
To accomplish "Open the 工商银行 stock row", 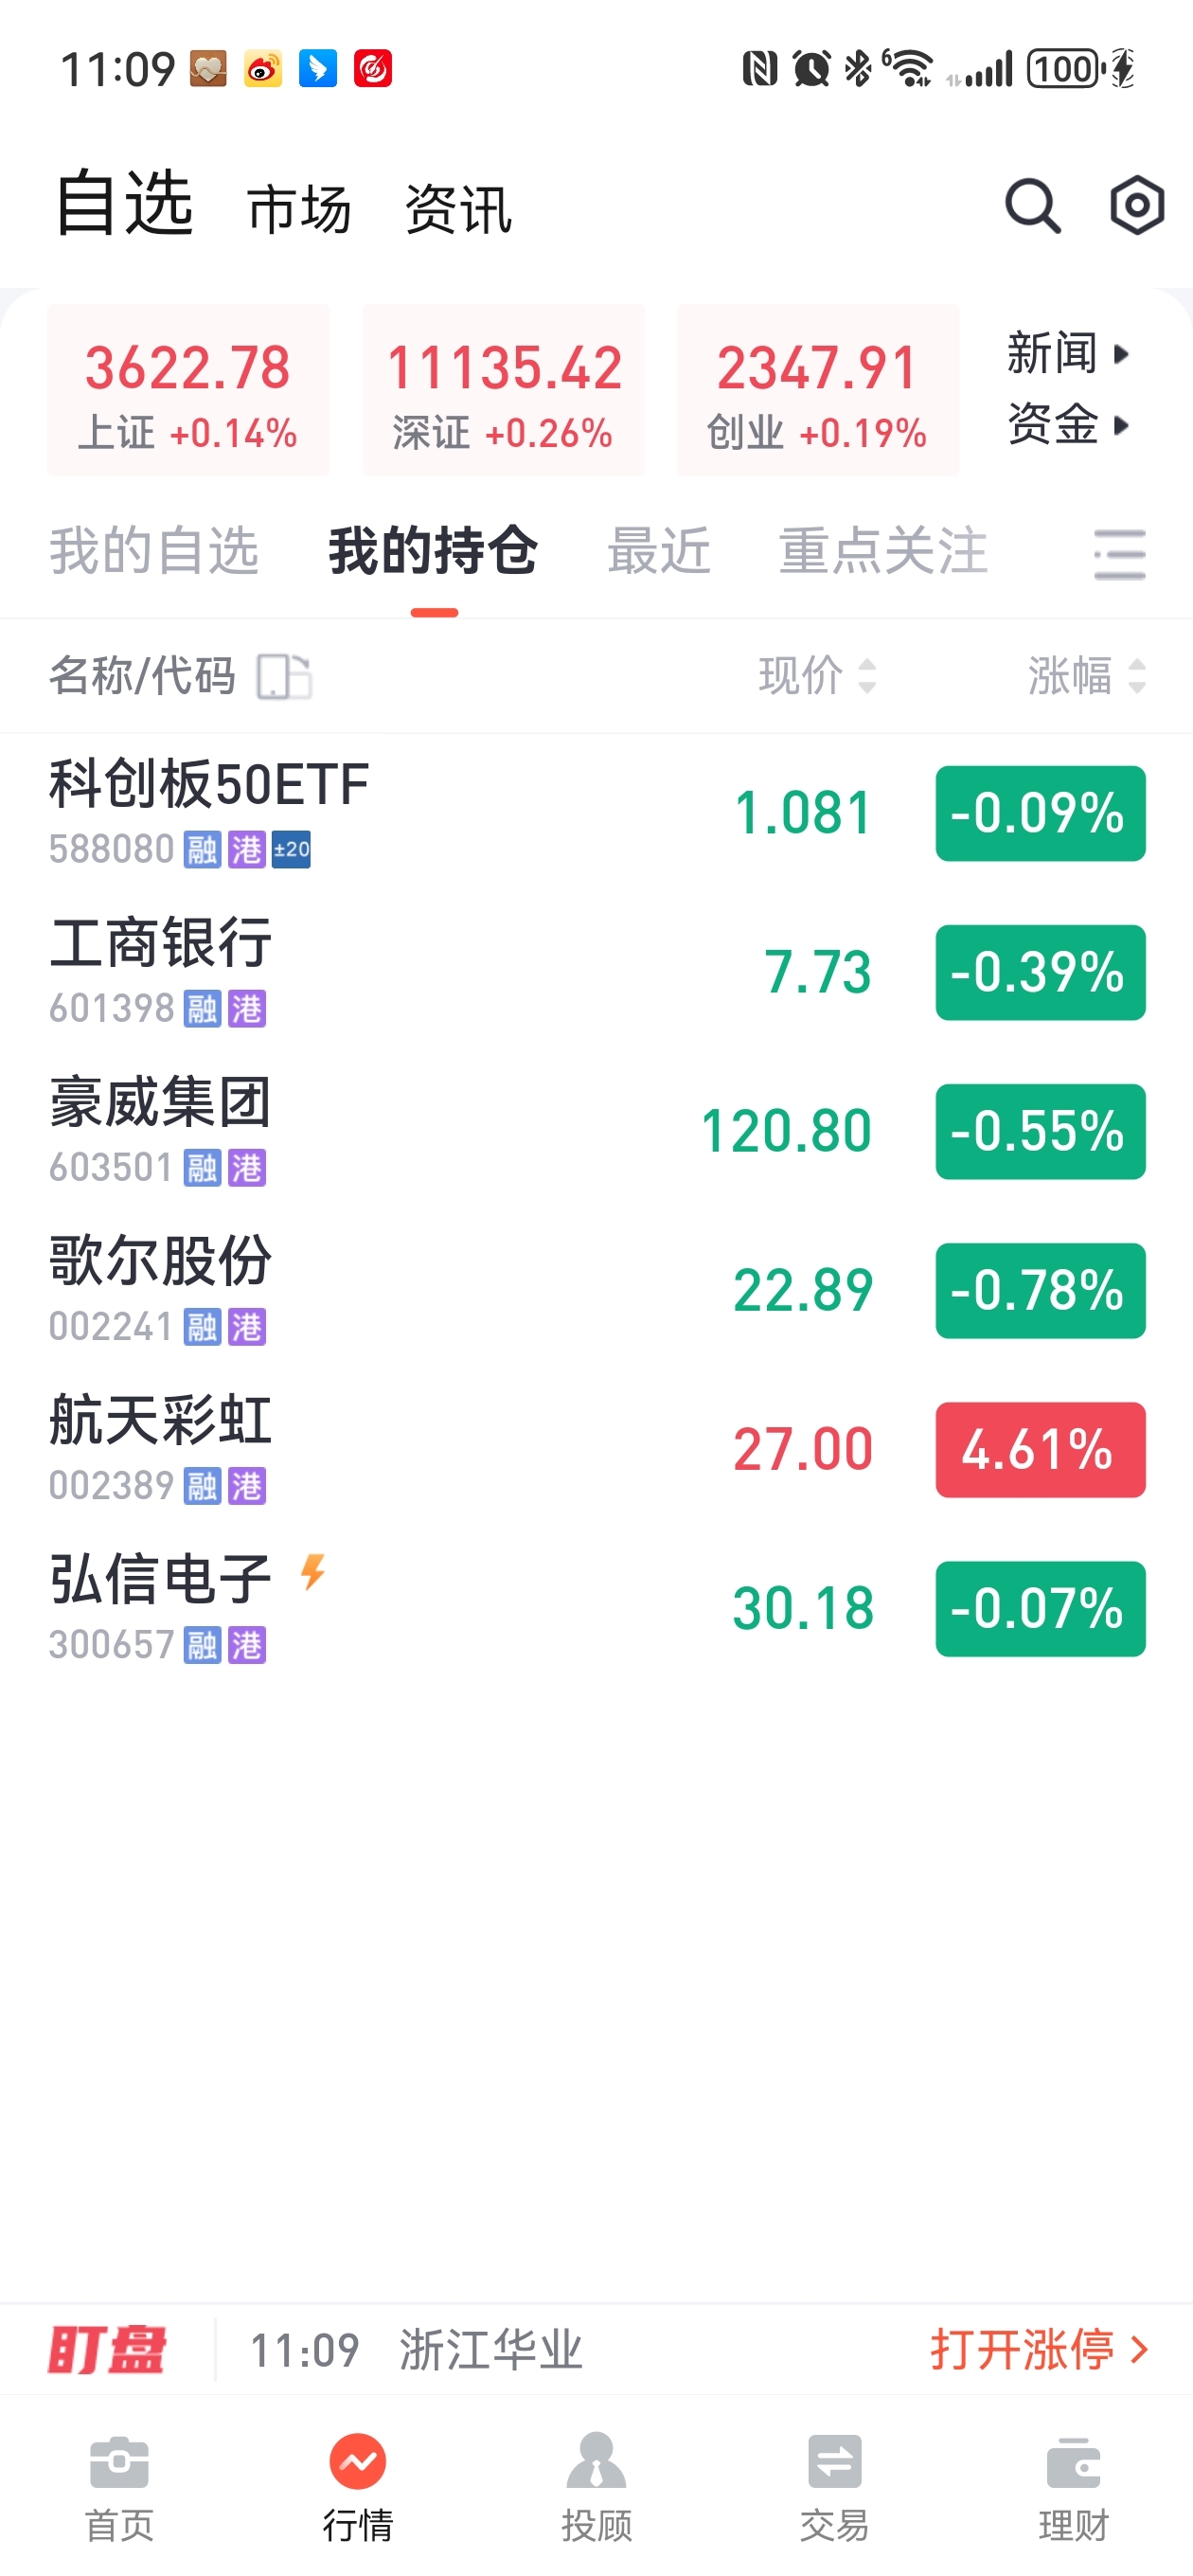I will click(x=596, y=972).
